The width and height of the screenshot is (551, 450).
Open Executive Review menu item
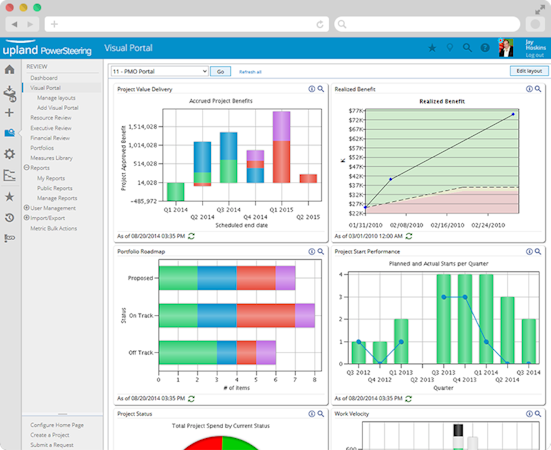pos(51,128)
